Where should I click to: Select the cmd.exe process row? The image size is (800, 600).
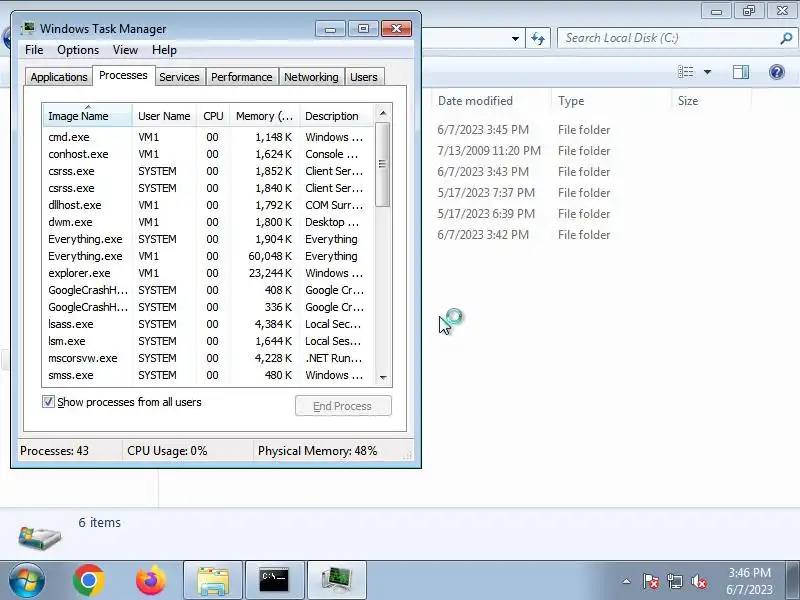coord(209,137)
